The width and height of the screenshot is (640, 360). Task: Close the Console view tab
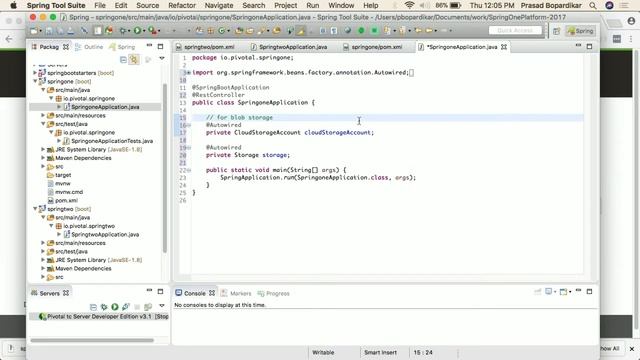[x=212, y=293]
